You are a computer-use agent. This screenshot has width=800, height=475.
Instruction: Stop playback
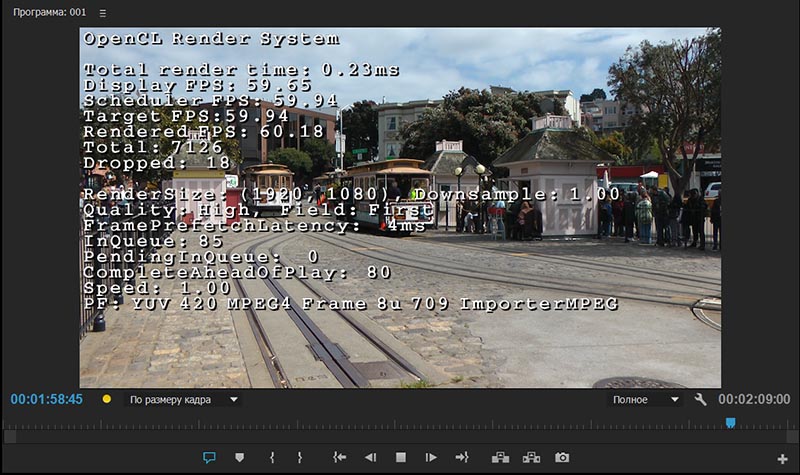click(401, 458)
